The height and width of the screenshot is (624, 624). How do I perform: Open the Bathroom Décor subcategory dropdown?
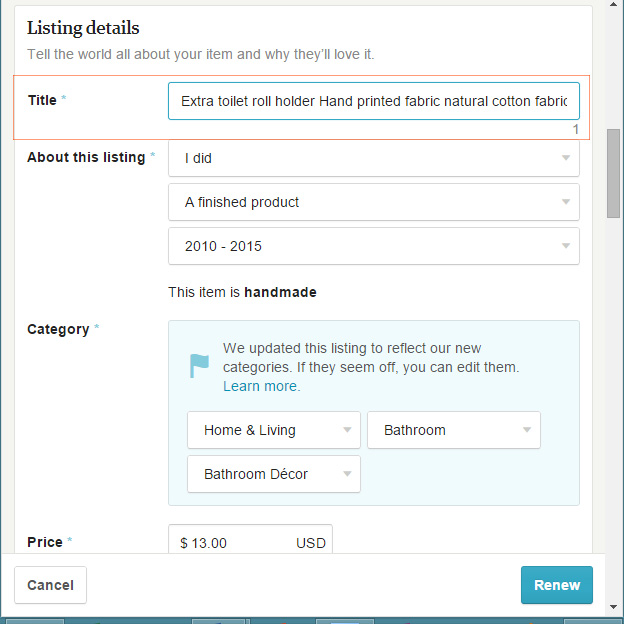point(274,474)
